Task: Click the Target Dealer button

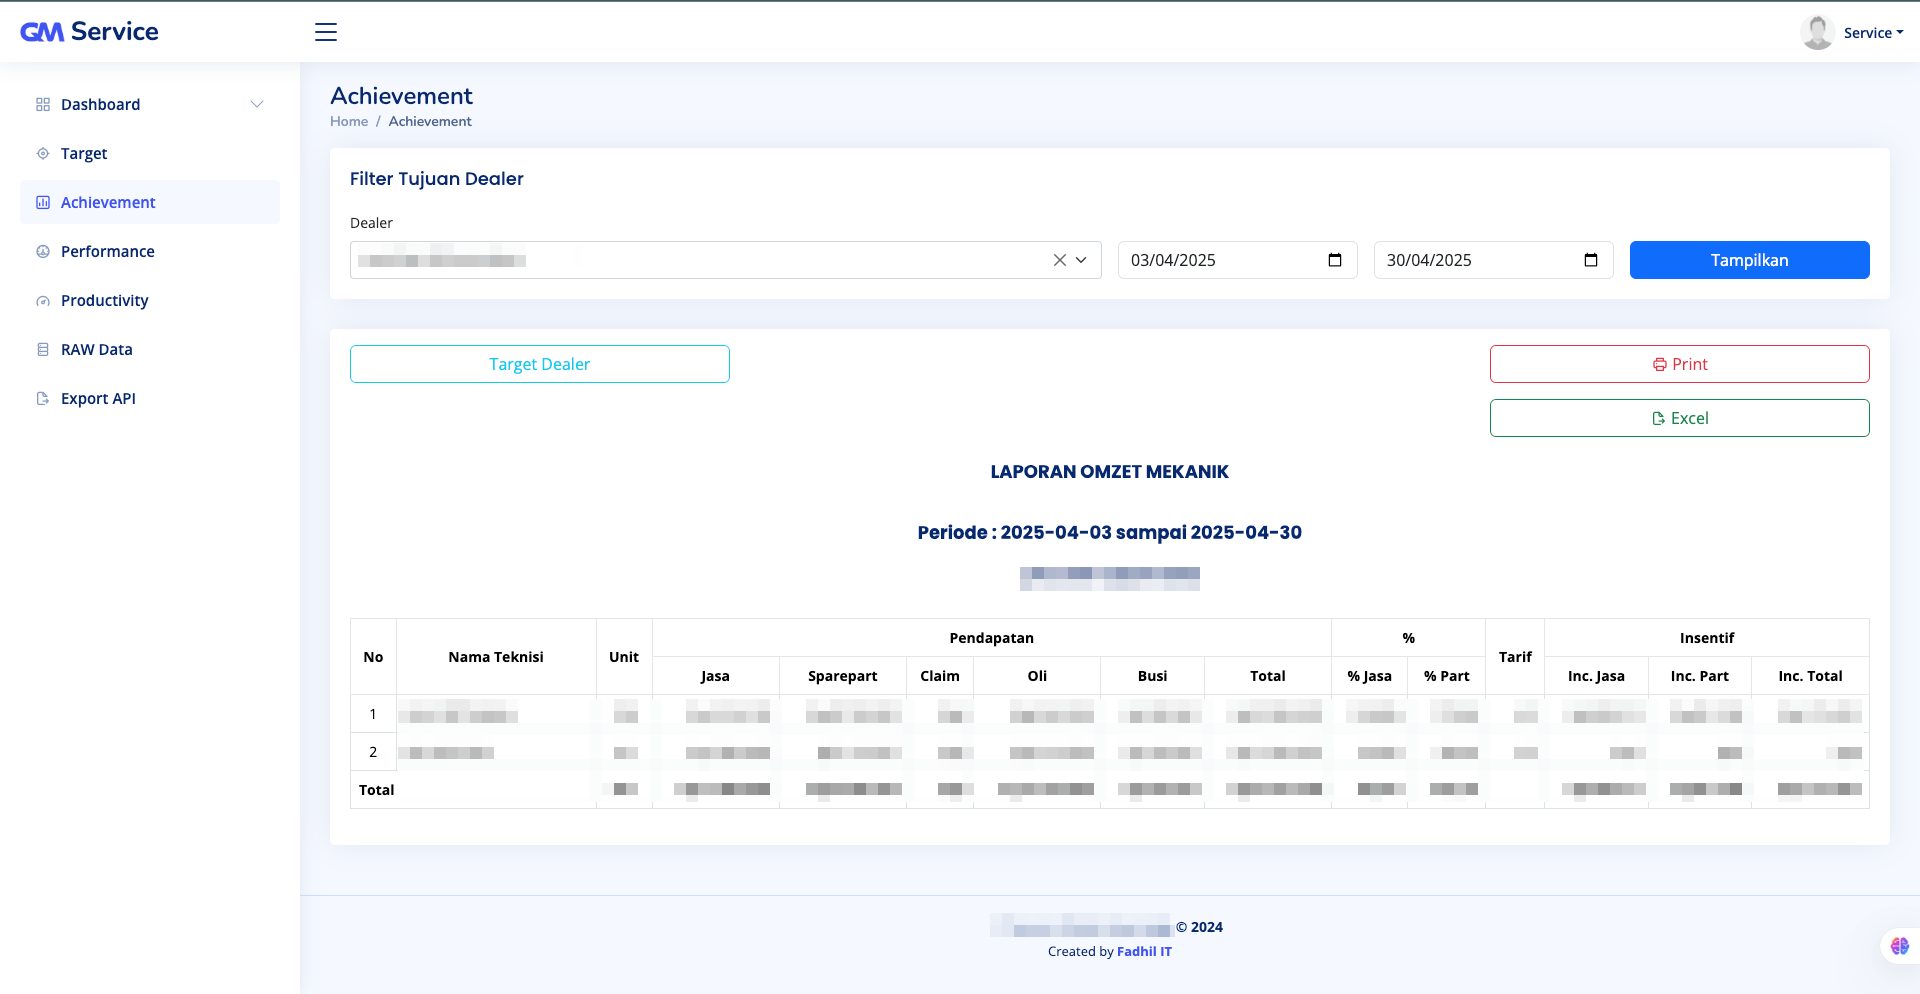Action: [x=540, y=364]
